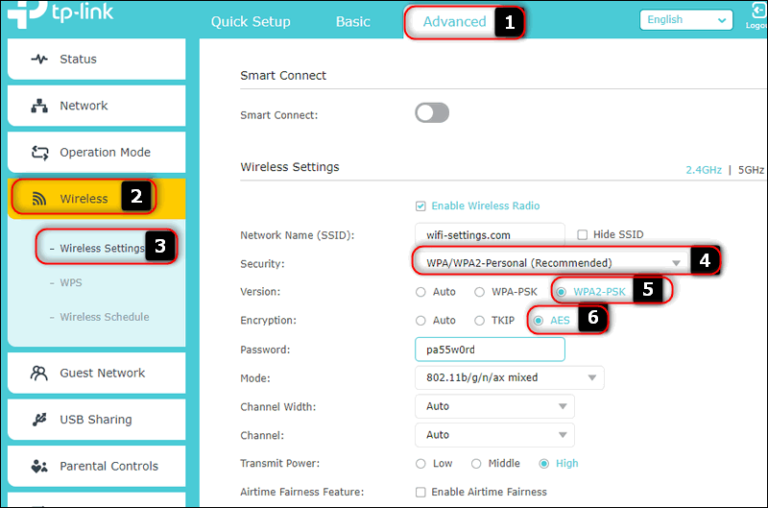Screen dimensions: 768x508
Task: Open the Security dropdown
Action: click(x=550, y=263)
